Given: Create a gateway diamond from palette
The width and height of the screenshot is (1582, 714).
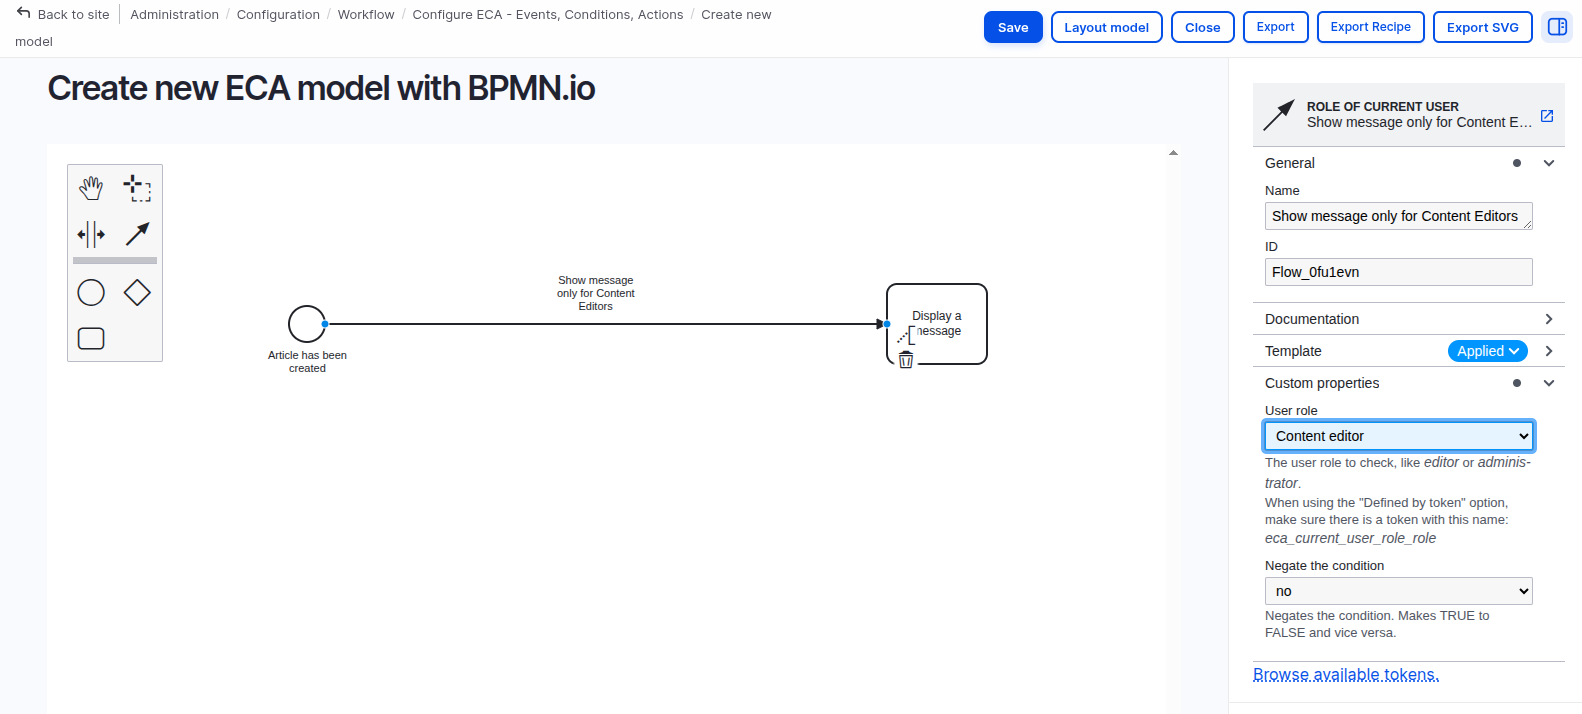Looking at the screenshot, I should (x=137, y=292).
